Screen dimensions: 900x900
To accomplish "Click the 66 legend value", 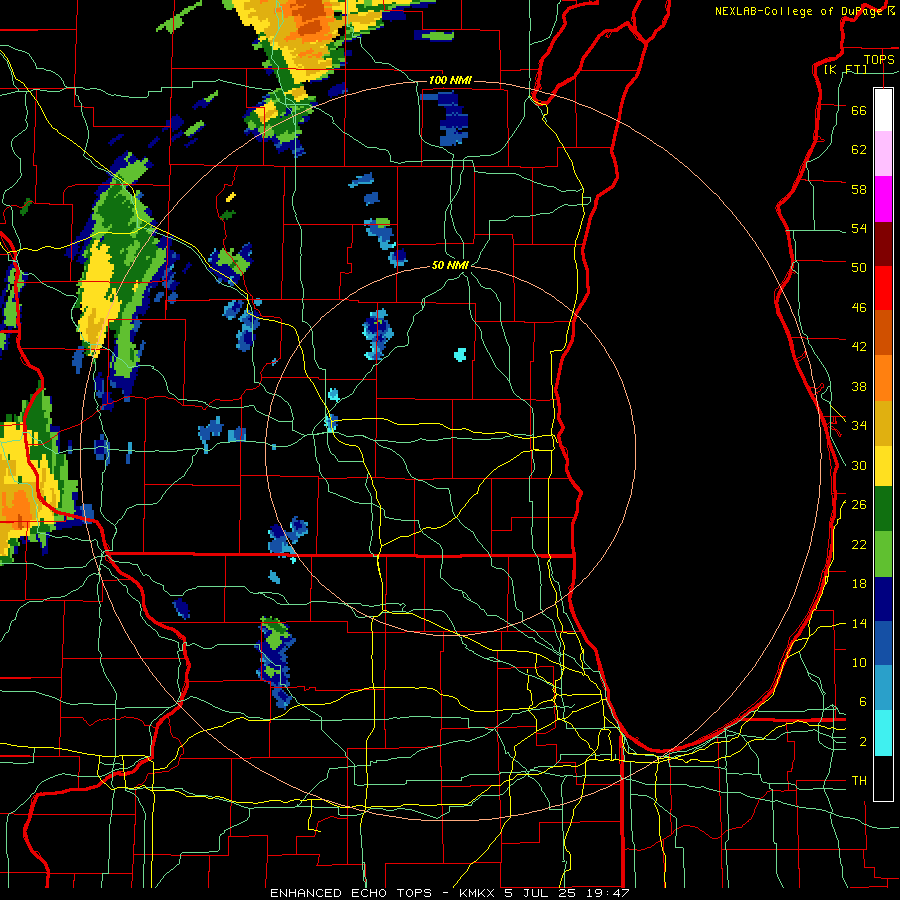I will [859, 110].
